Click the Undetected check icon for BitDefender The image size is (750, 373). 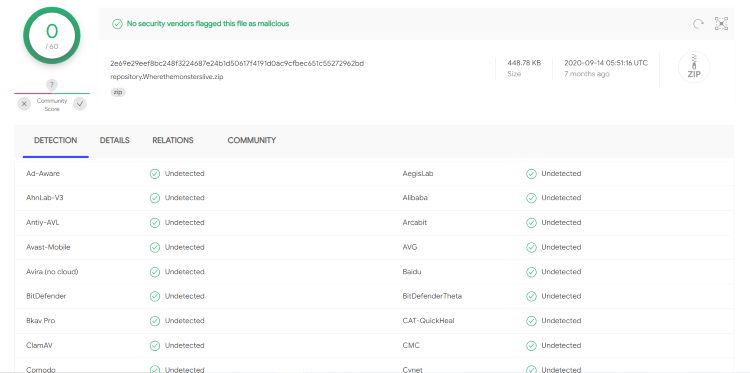[x=155, y=296]
